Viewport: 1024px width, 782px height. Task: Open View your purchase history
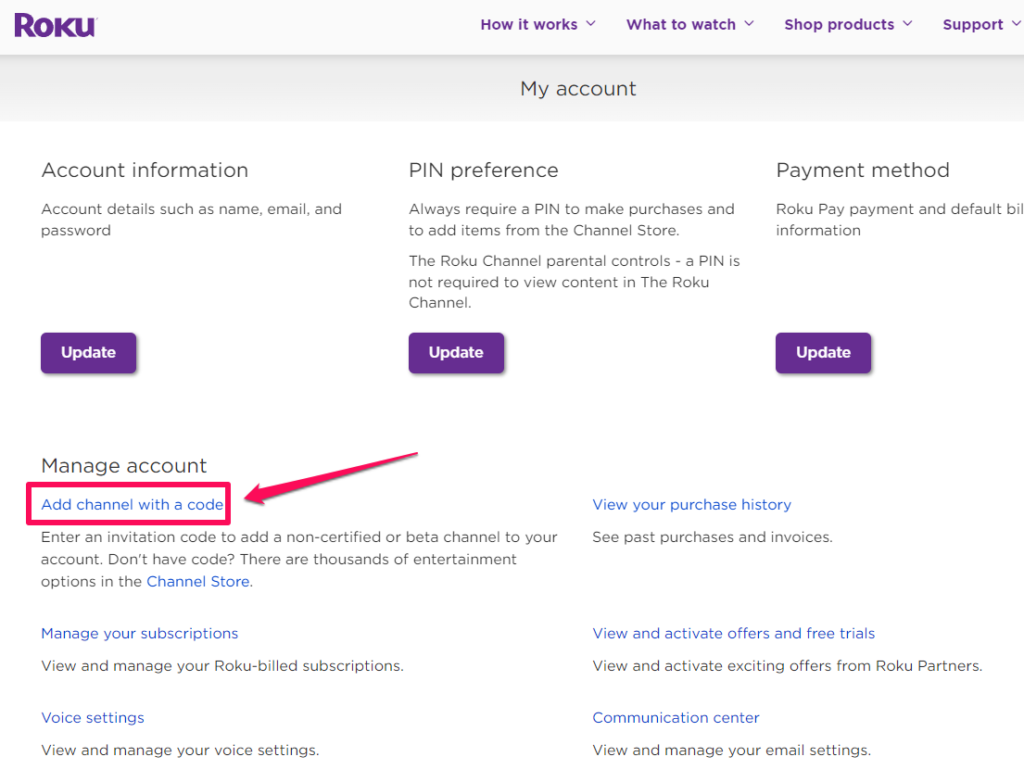coord(692,504)
